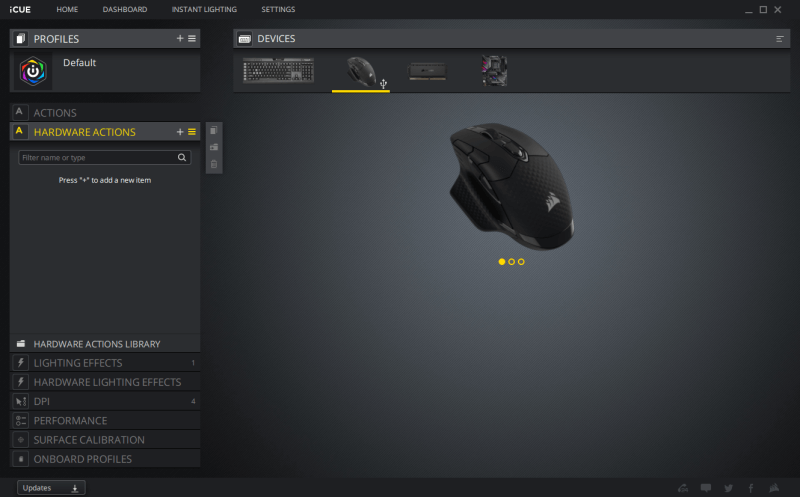Open the Devices panel options menu

point(780,39)
